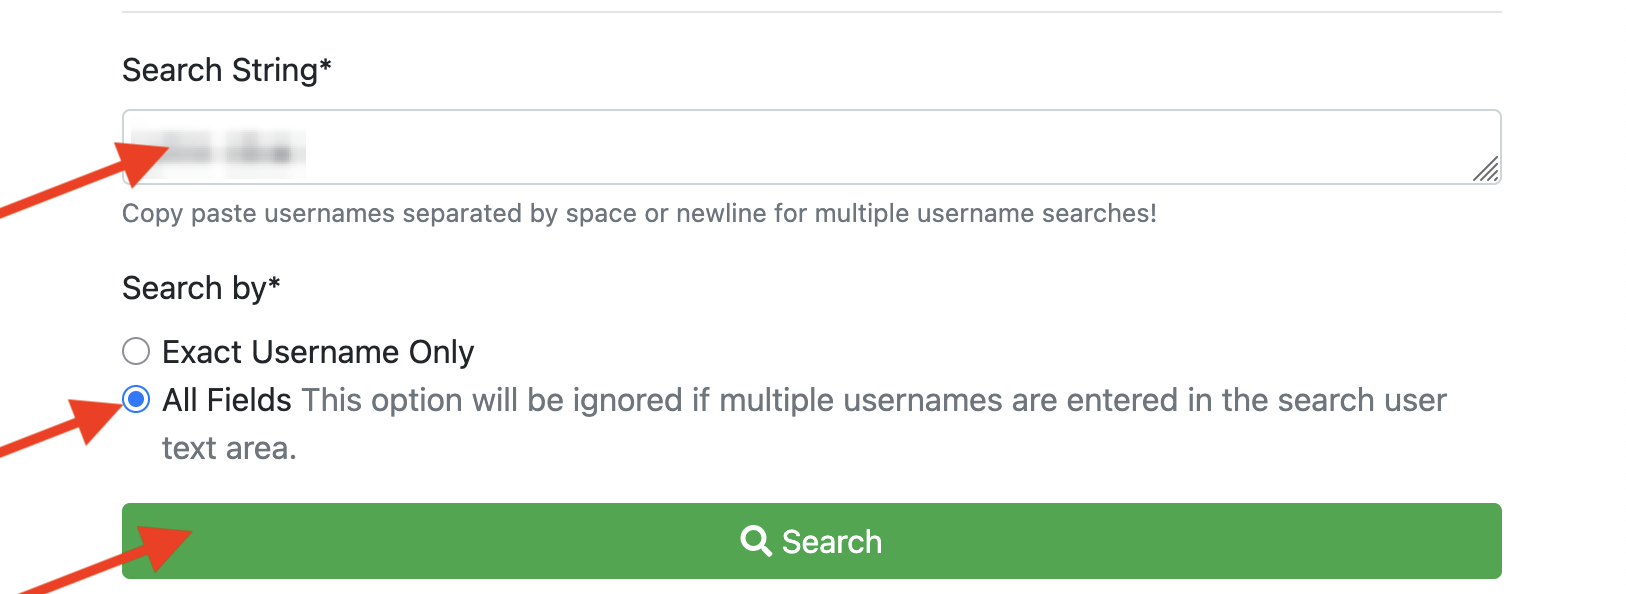The image size is (1626, 594).
Task: Select the All Fields radio button
Action: (x=135, y=399)
